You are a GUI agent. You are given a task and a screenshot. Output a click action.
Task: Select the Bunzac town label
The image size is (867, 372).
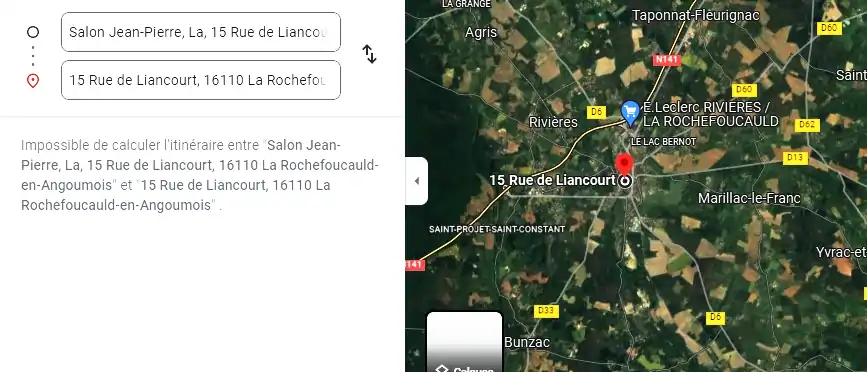click(x=527, y=342)
